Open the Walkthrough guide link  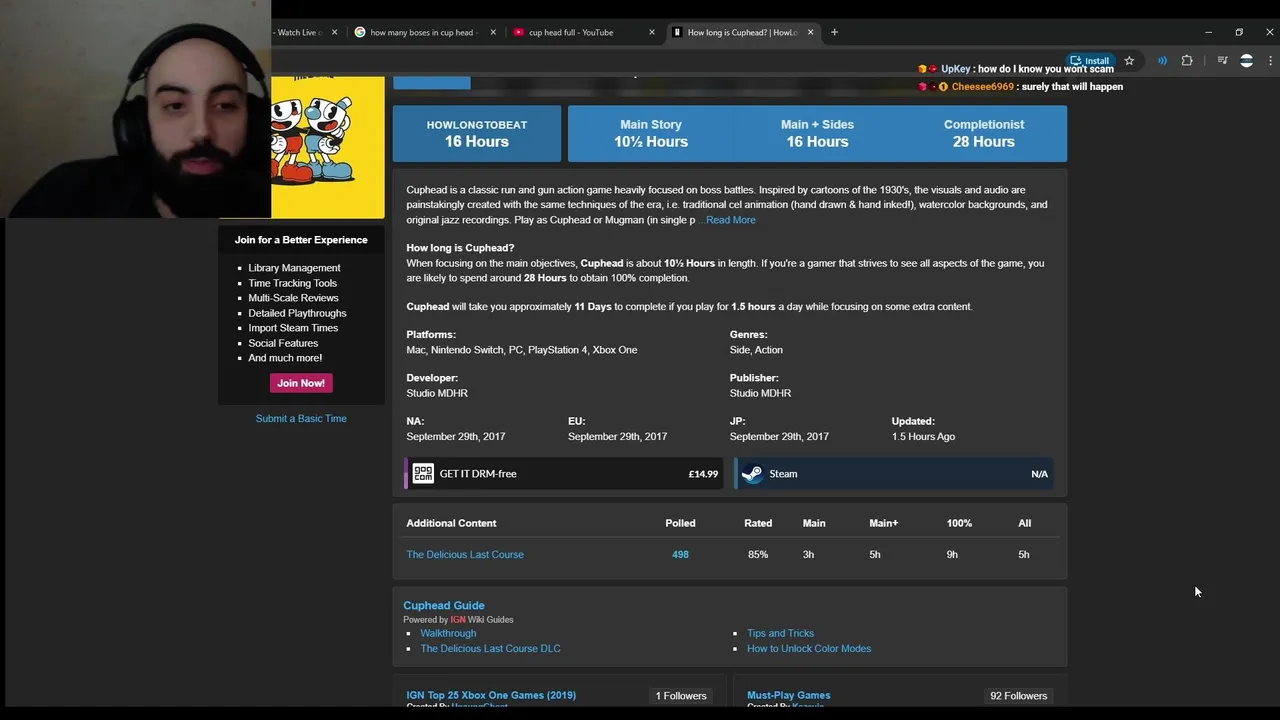(x=448, y=633)
